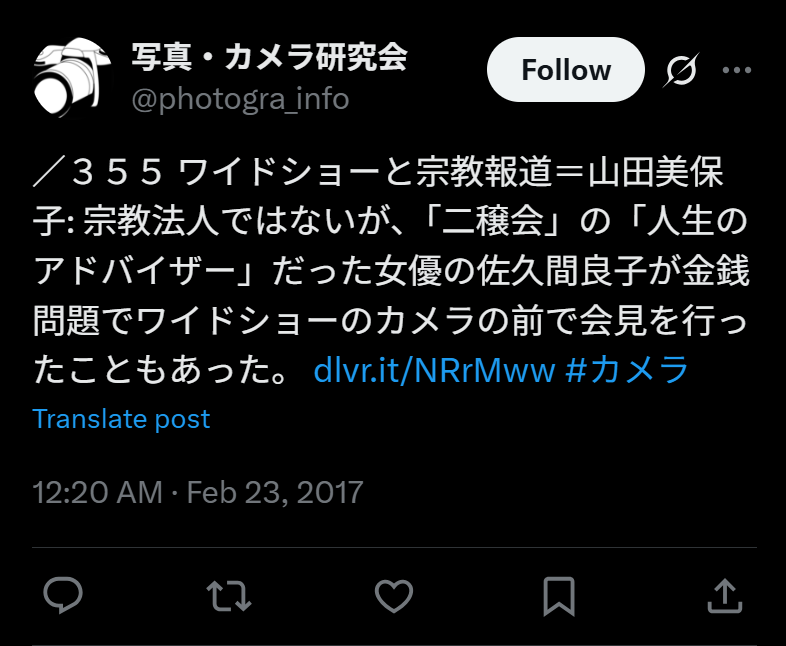Repost this tweet using the arrows icon

pos(229,596)
